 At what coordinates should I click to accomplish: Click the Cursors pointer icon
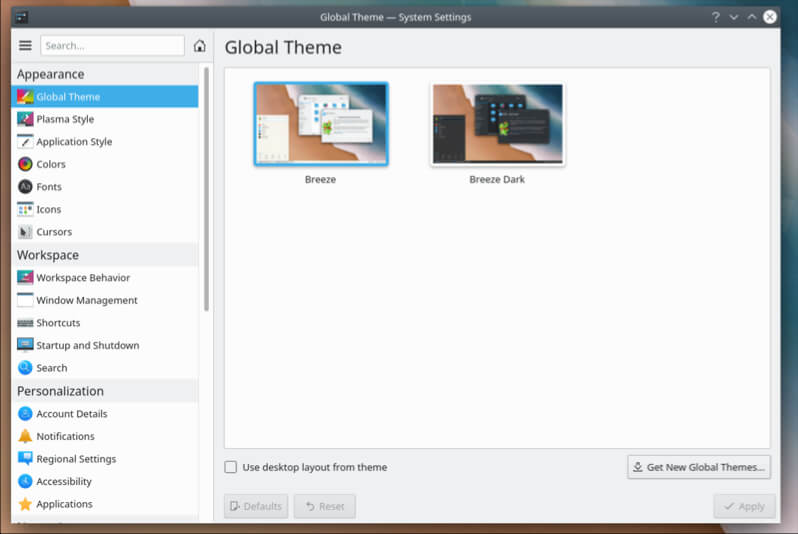pyautogui.click(x=25, y=232)
